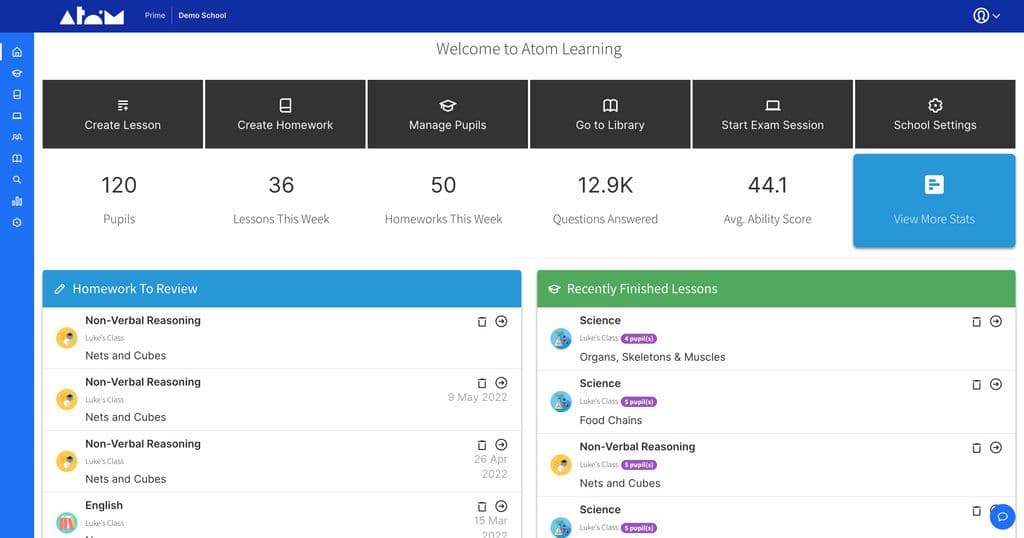Select the people group icon in sidebar
The width and height of the screenshot is (1024, 538).
tap(17, 137)
